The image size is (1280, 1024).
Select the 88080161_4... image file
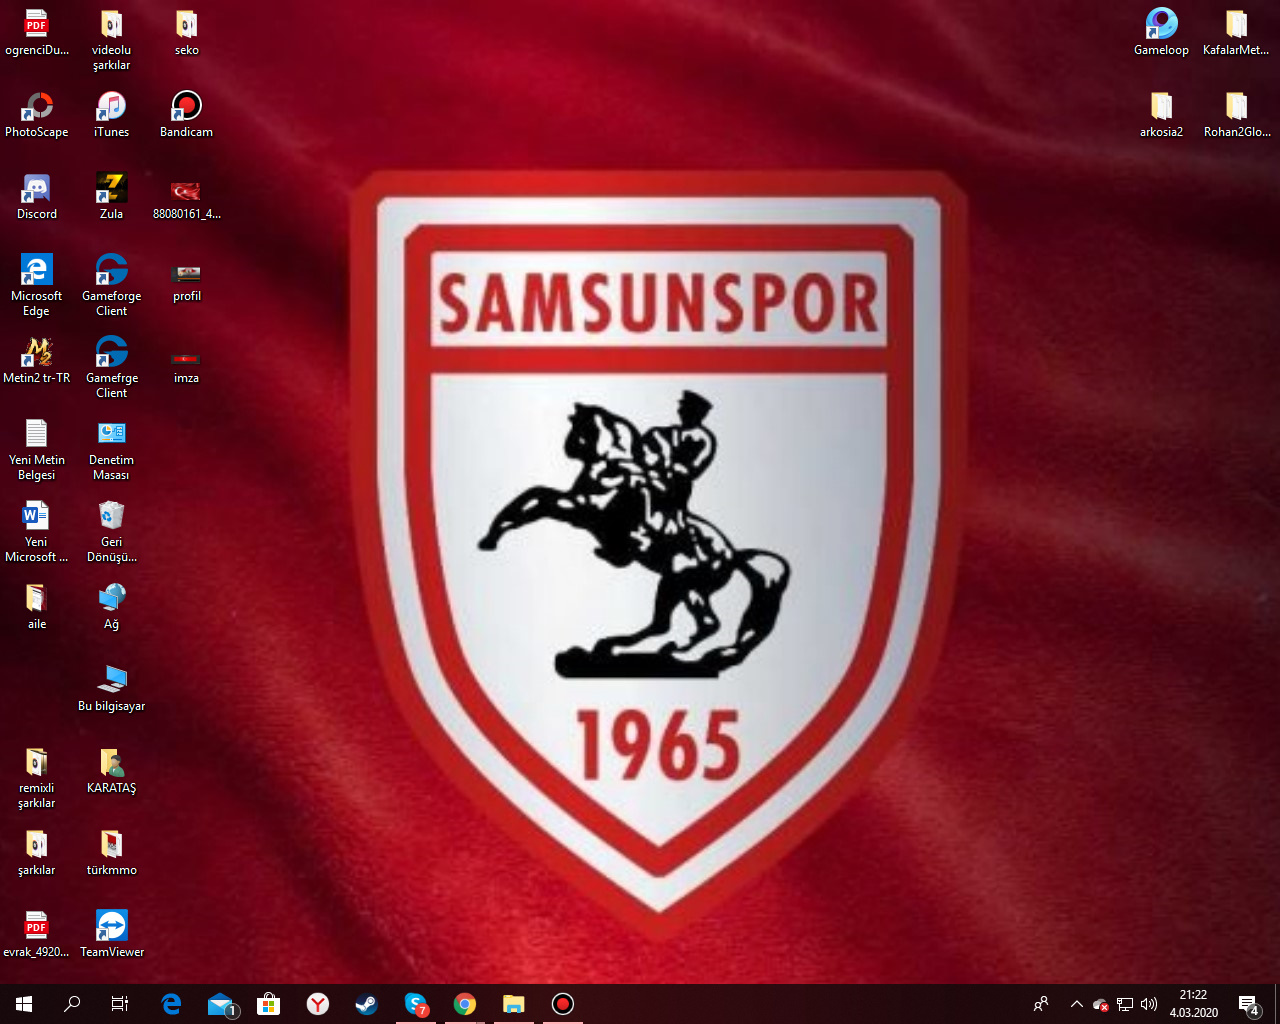click(186, 197)
